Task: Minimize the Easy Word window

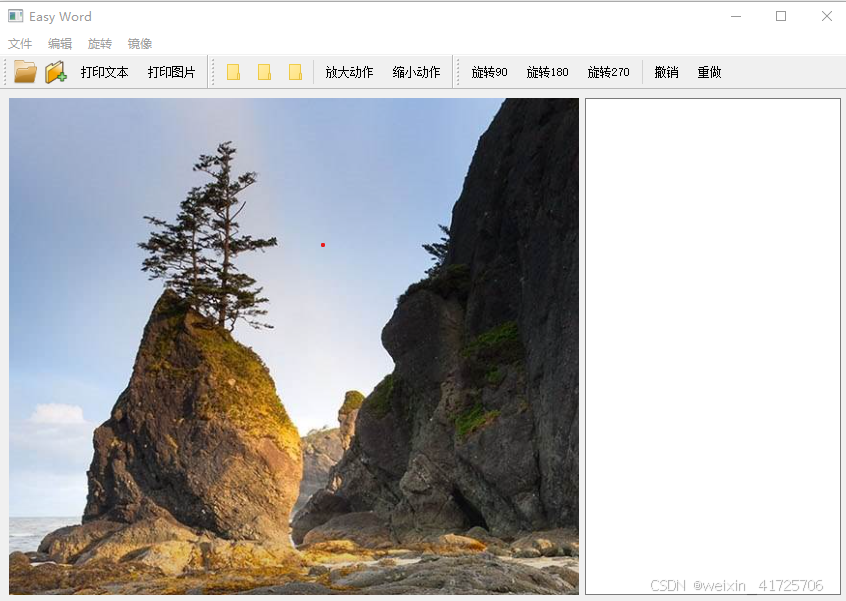Action: point(736,16)
